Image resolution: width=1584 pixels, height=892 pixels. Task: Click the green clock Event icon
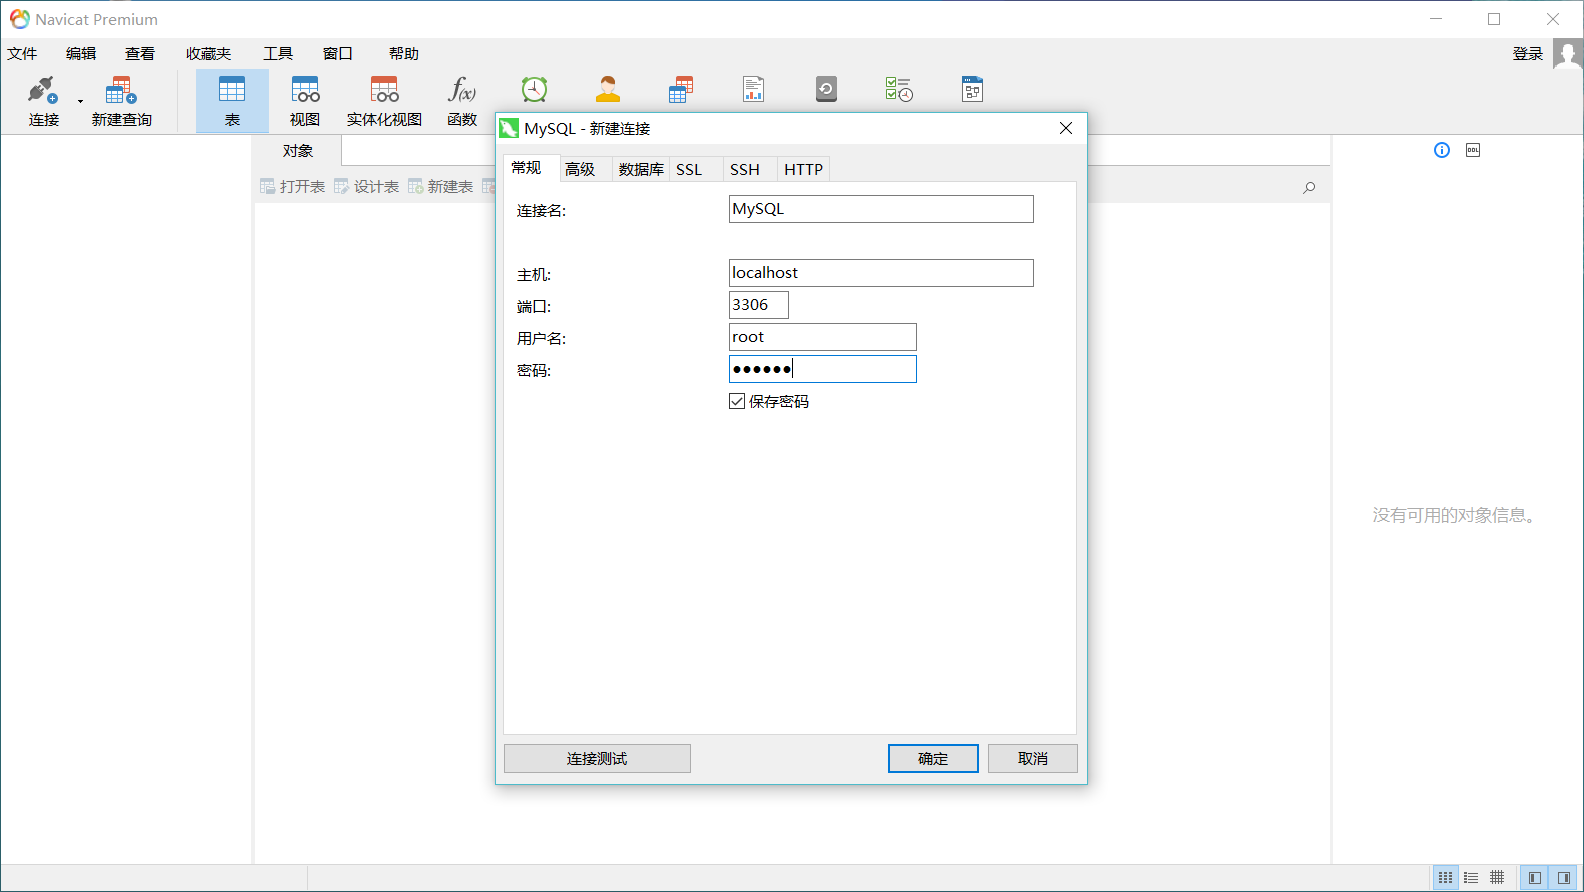click(535, 90)
